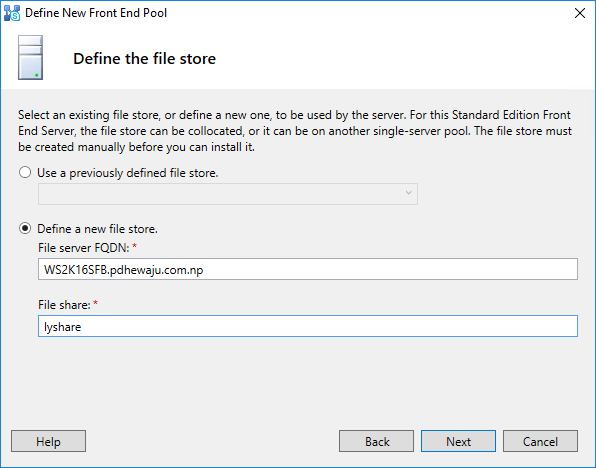Click the Use a previously defined file store label
The image size is (596, 468).
point(128,173)
